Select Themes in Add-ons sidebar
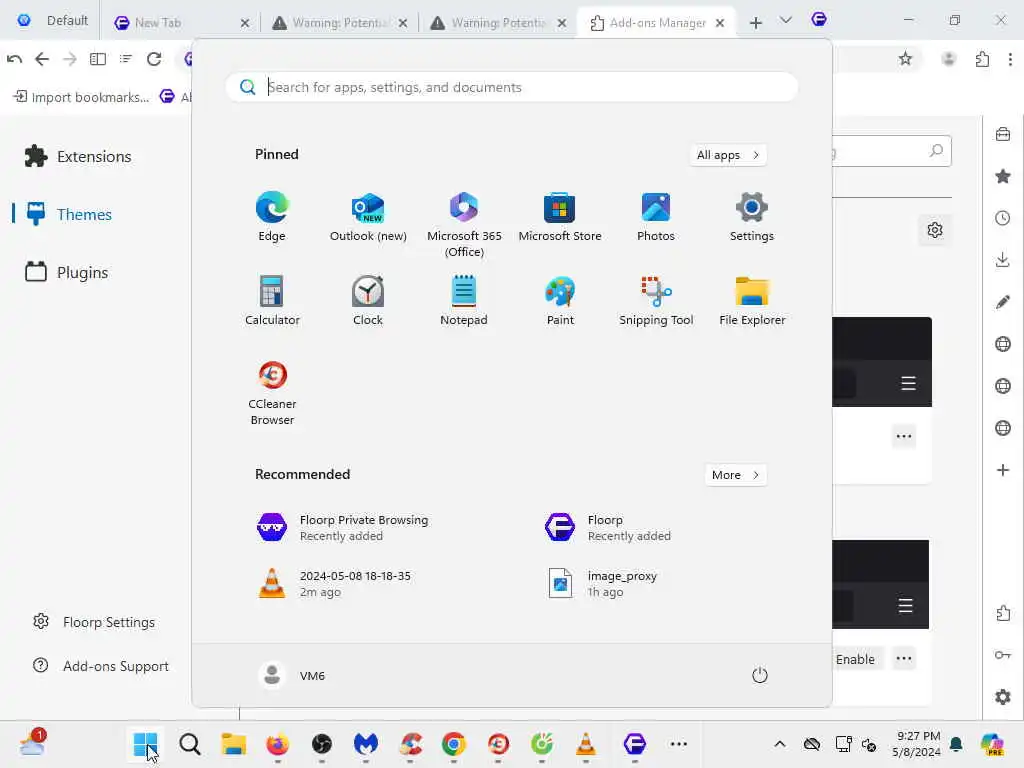 click(x=69, y=214)
